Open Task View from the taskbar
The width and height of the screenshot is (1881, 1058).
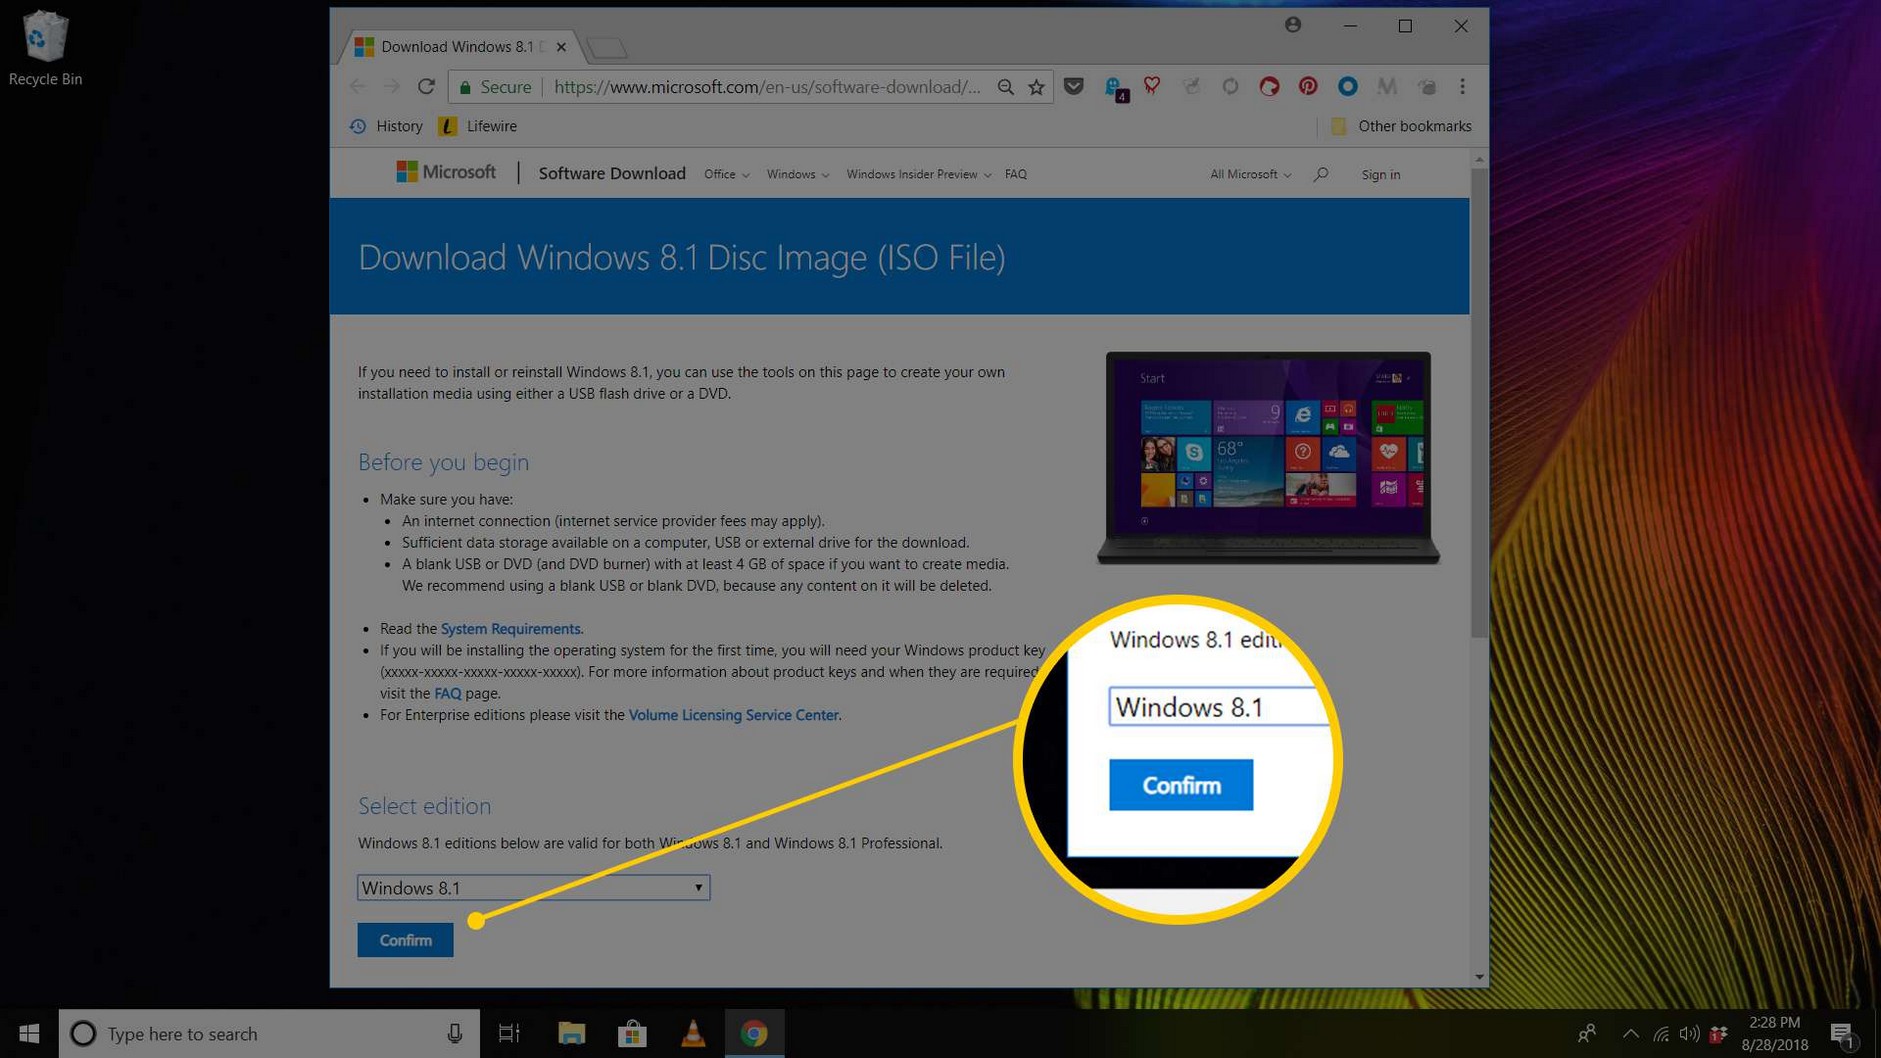click(509, 1033)
